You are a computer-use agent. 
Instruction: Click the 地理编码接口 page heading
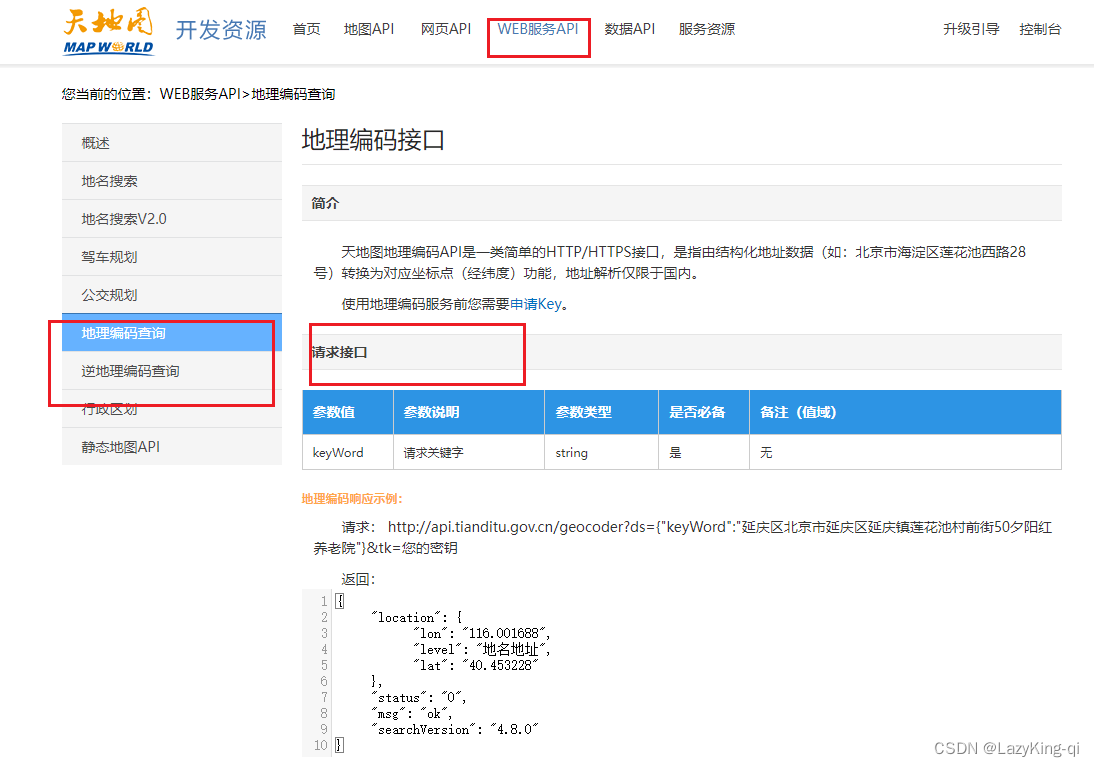tap(373, 140)
